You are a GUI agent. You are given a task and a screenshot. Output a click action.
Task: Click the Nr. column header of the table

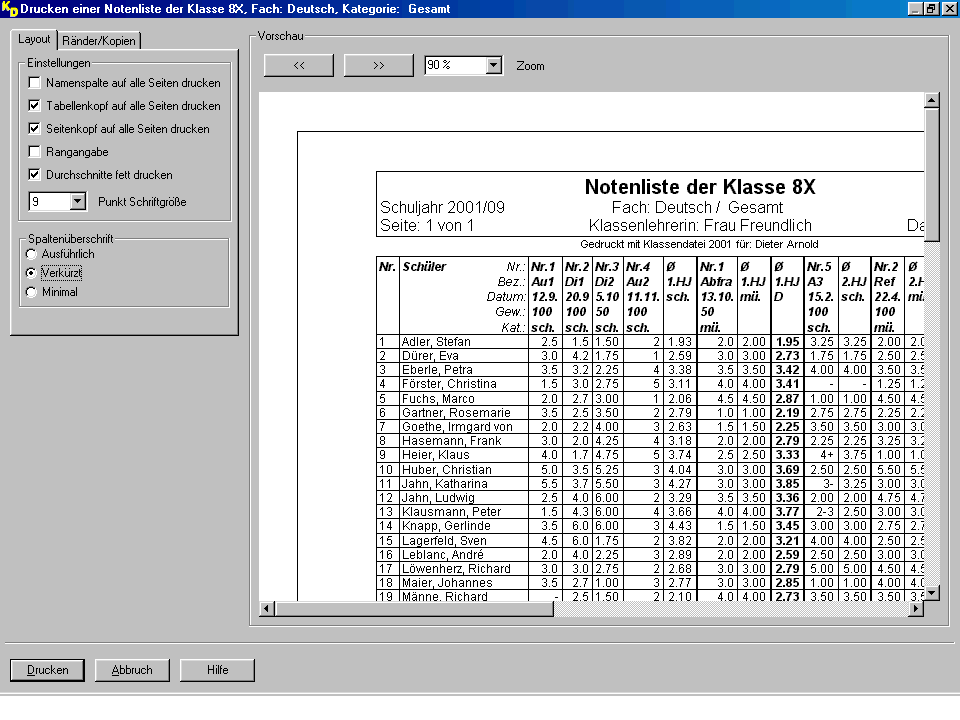coord(387,266)
